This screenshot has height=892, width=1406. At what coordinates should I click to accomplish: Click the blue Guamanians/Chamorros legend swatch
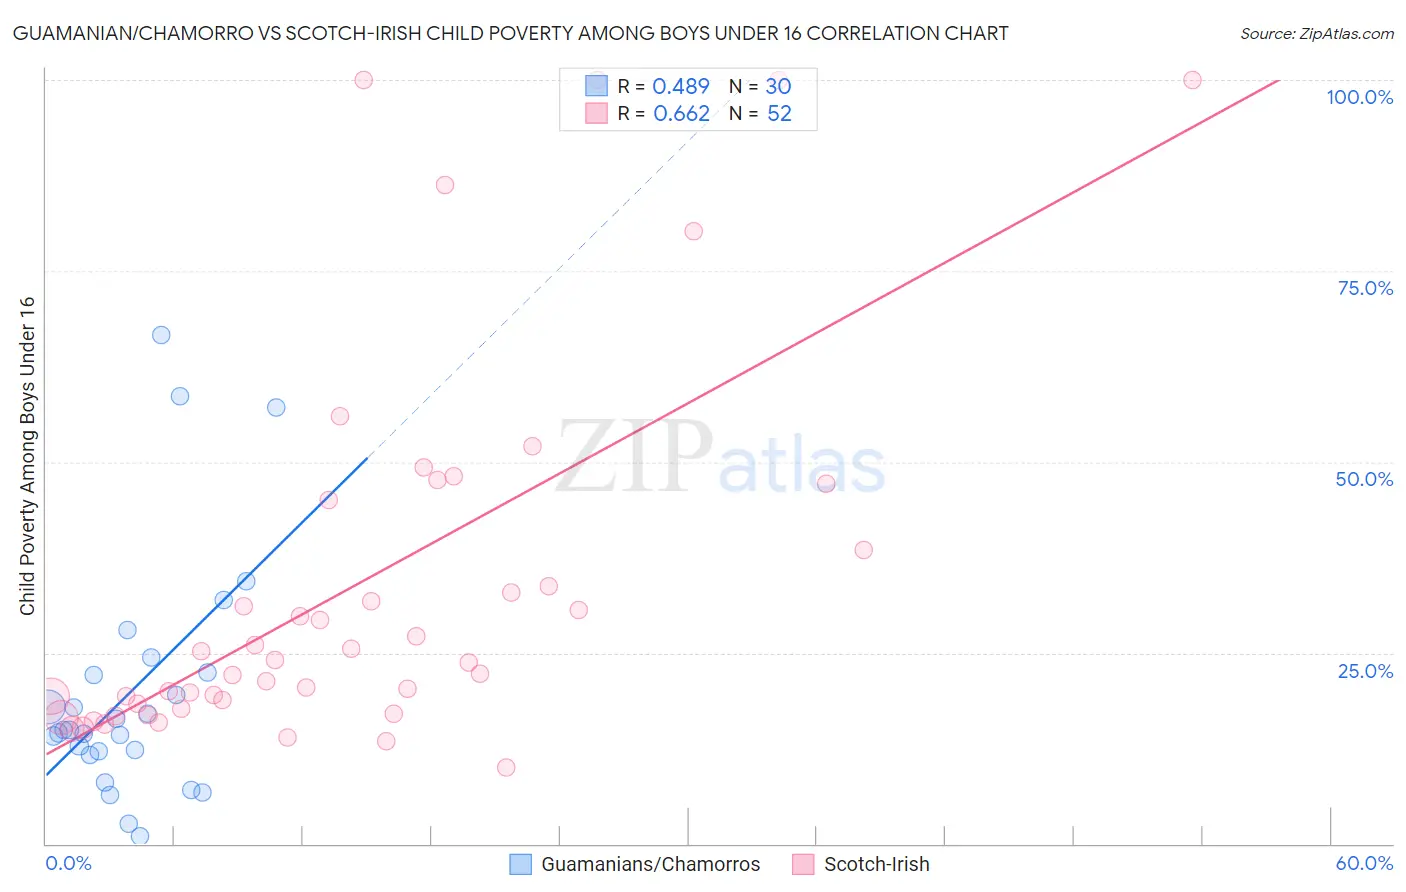pyautogui.click(x=520, y=864)
